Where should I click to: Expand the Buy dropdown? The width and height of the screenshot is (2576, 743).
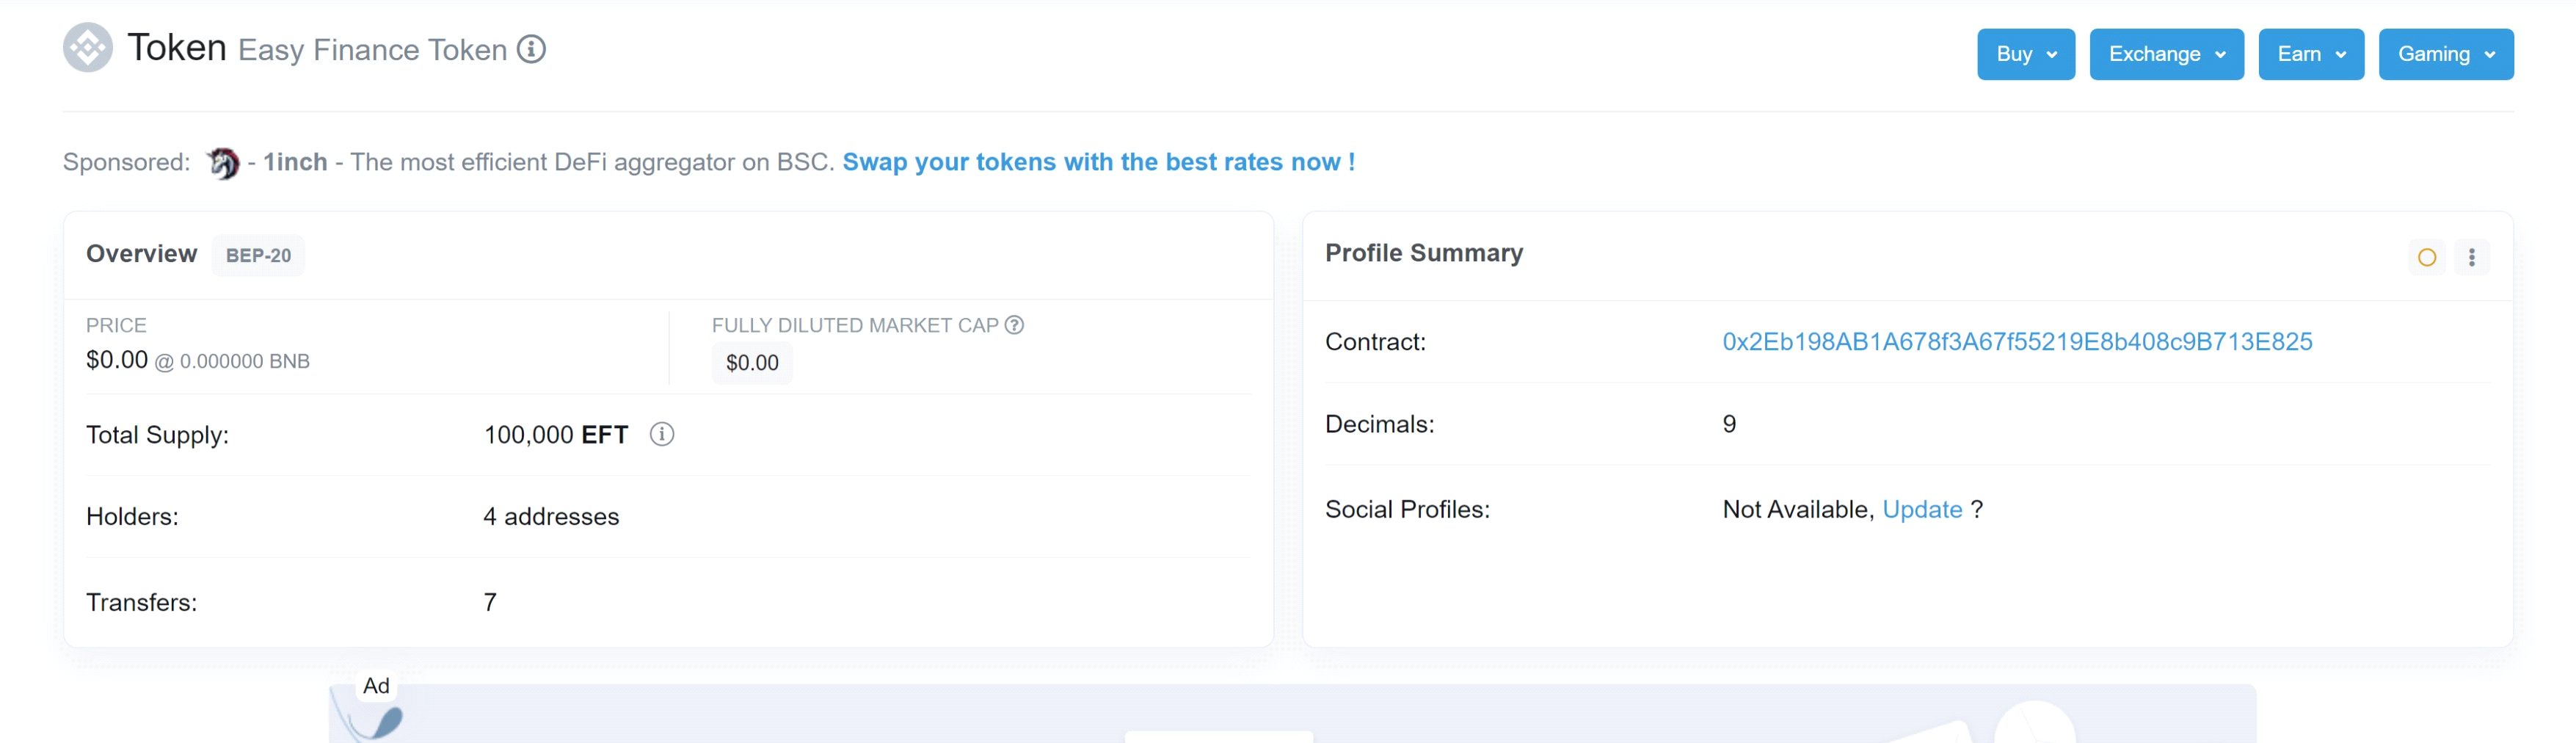2025,54
